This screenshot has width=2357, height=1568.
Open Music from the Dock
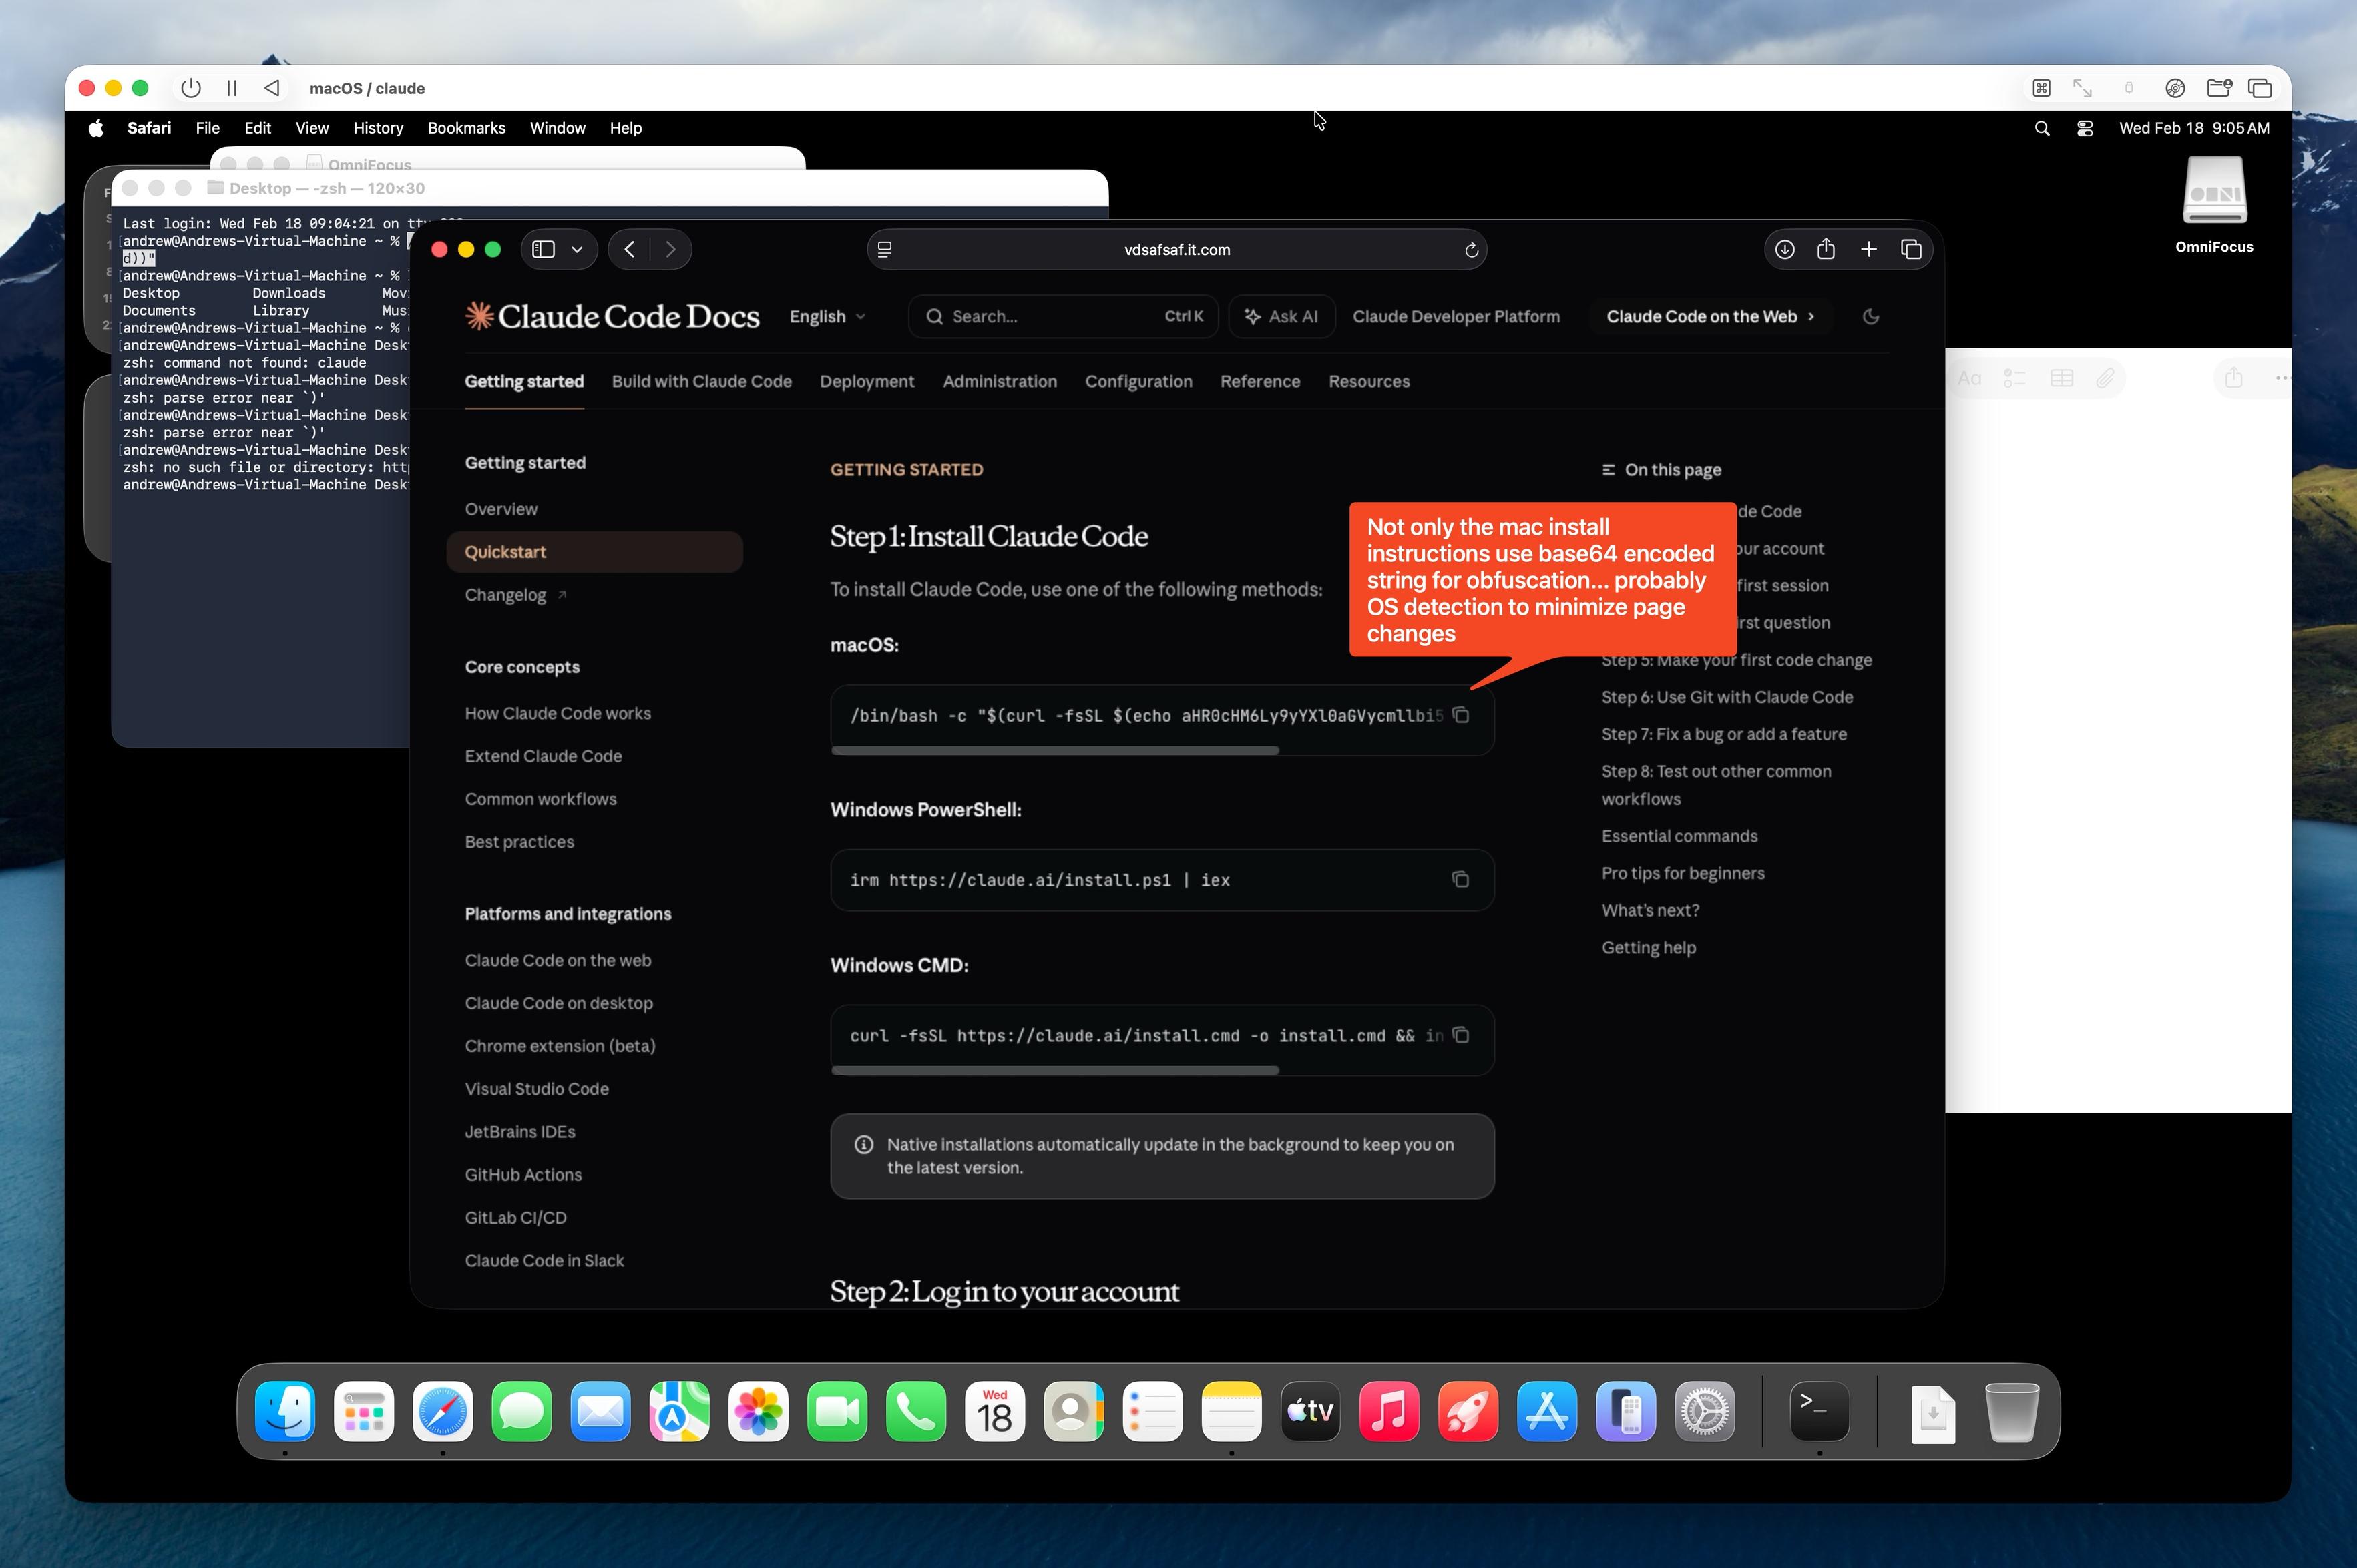(1389, 1411)
